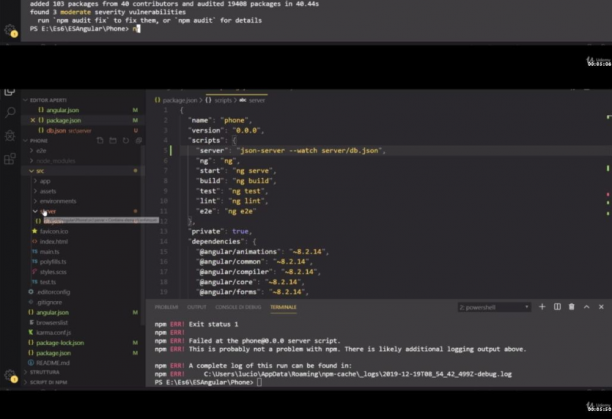Viewport: 612px width, 419px height.
Task: Click the "@angular/animations" dependency line
Action: tap(262, 252)
